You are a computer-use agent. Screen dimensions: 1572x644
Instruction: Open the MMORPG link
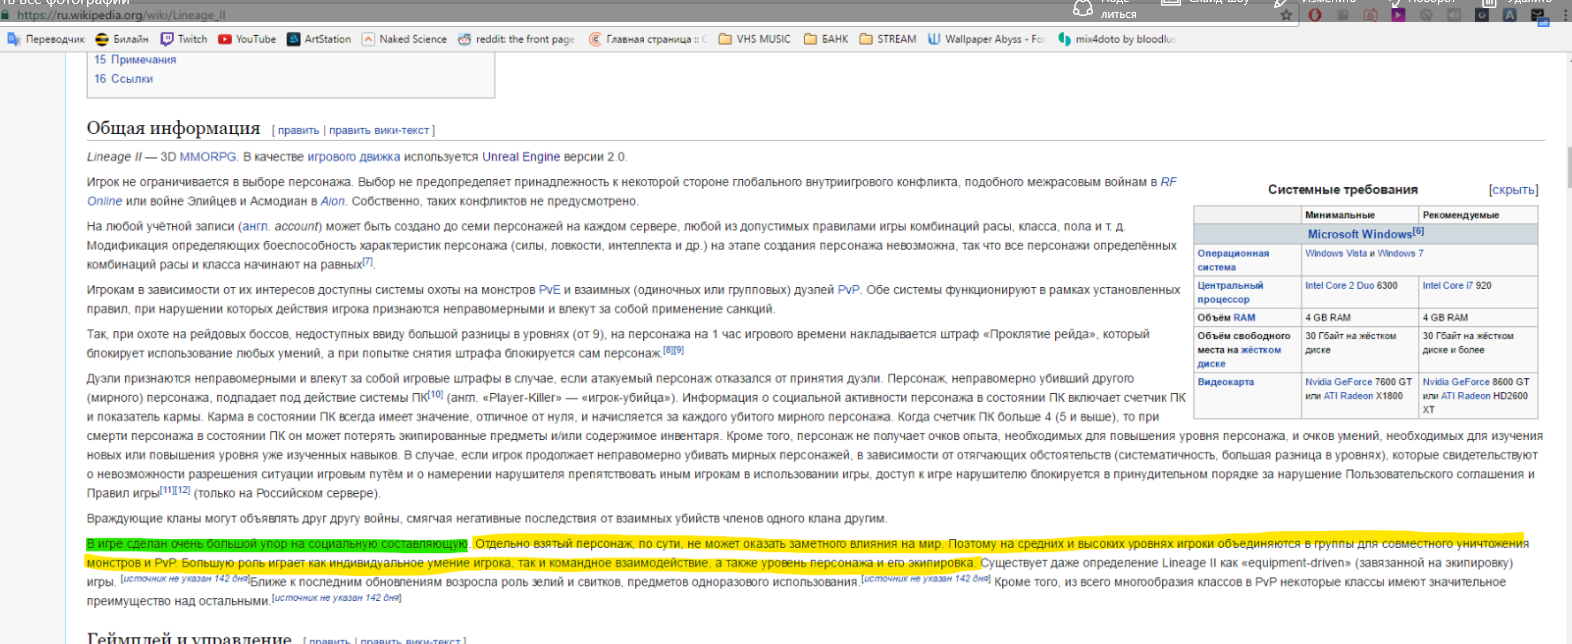(x=208, y=157)
